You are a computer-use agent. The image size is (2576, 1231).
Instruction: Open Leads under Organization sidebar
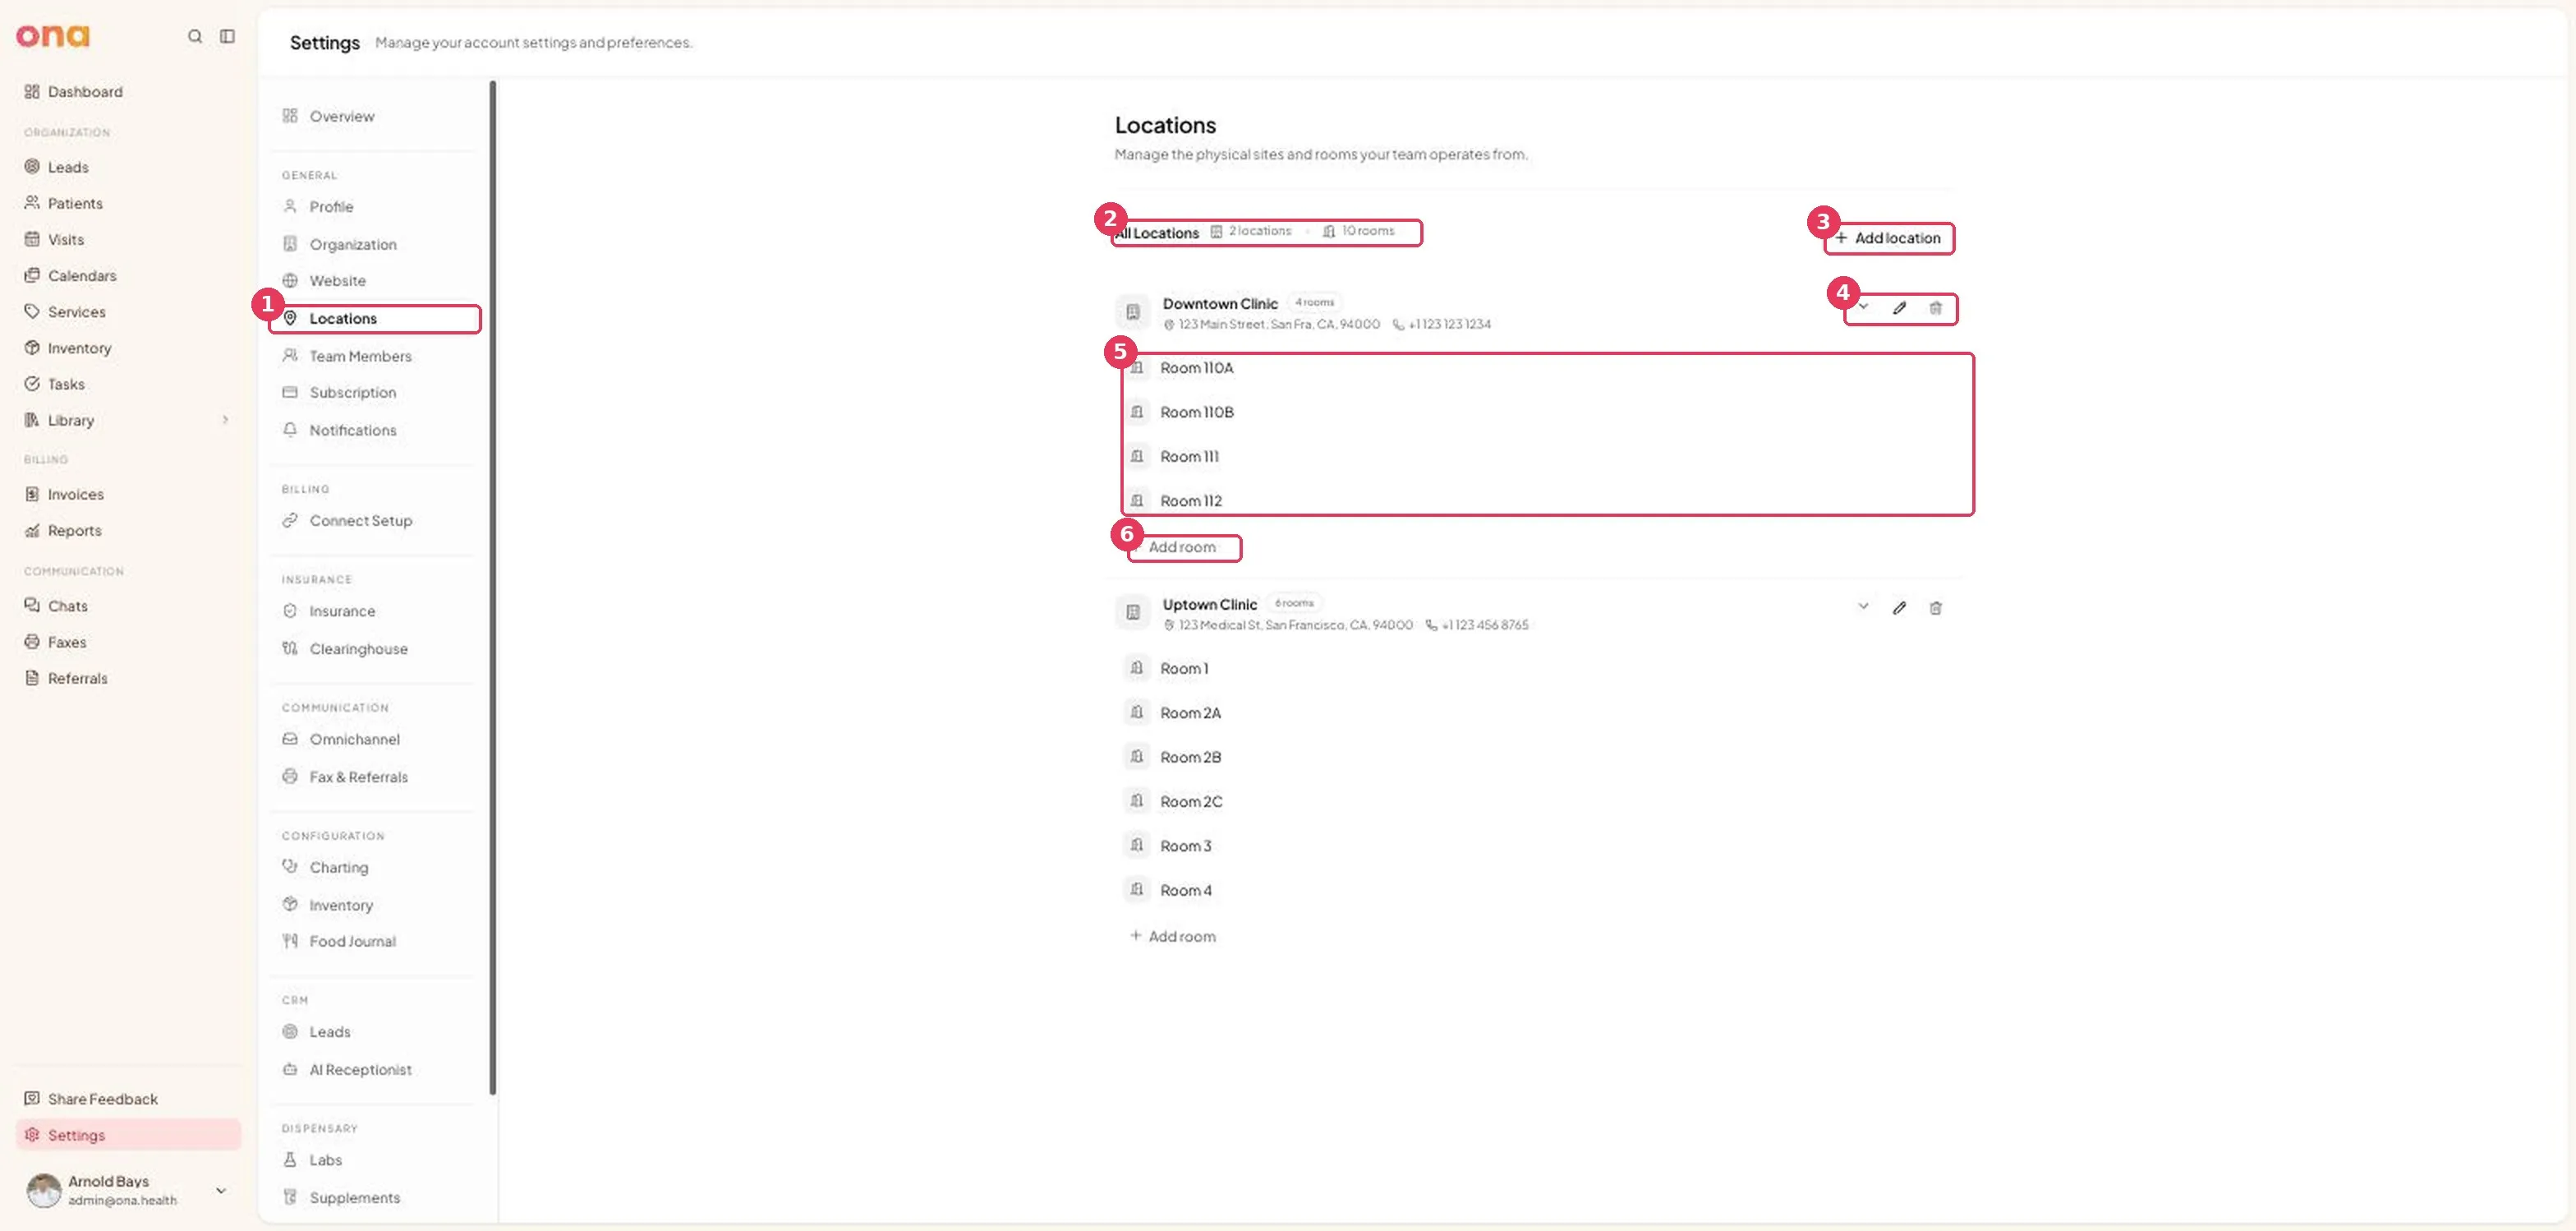coord(128,167)
